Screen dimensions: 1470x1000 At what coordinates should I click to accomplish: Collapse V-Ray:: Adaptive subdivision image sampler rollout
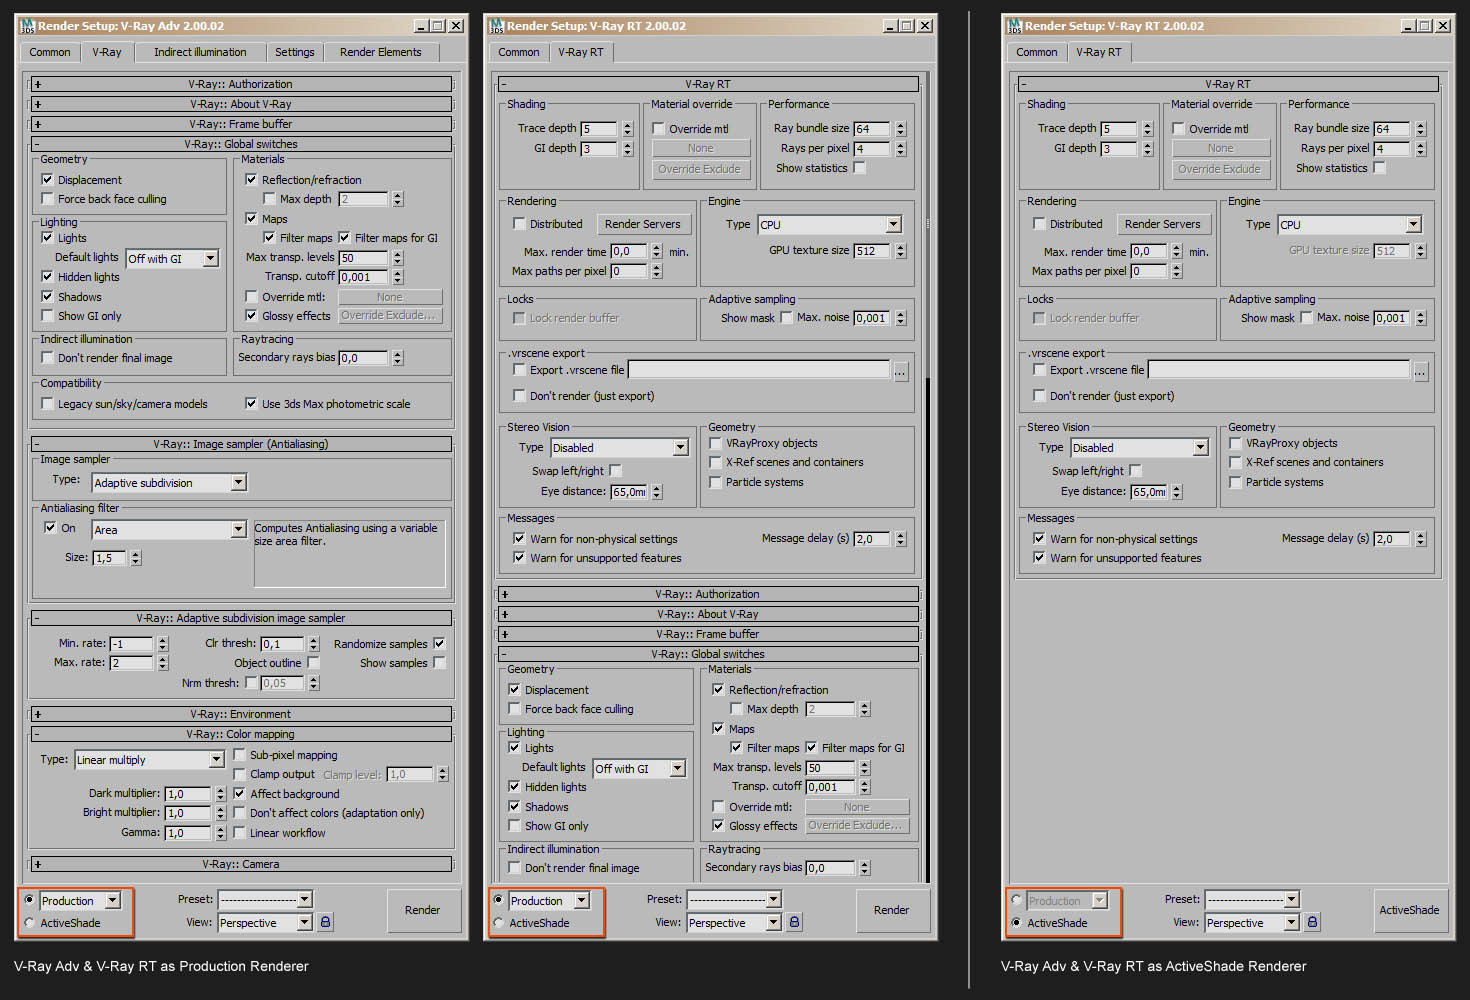(x=241, y=618)
